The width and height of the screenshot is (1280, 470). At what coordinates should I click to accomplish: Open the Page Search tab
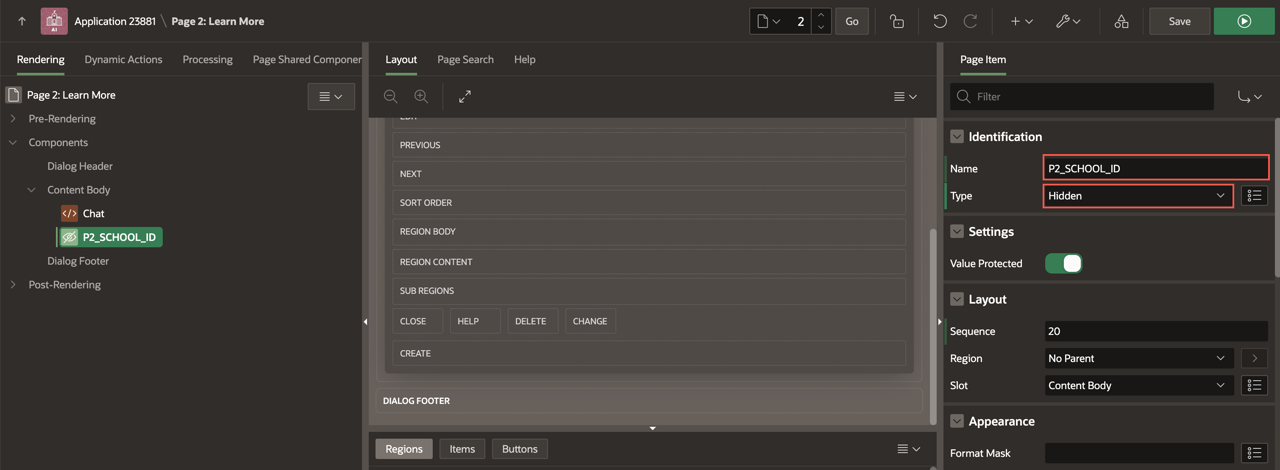pyautogui.click(x=465, y=59)
